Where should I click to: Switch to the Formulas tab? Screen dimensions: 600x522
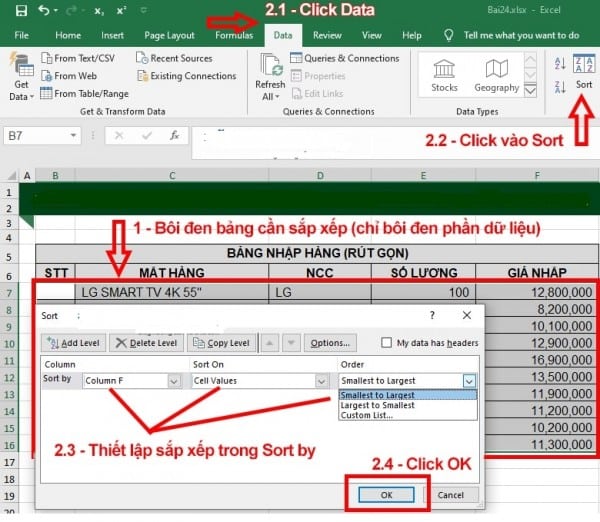(x=234, y=35)
